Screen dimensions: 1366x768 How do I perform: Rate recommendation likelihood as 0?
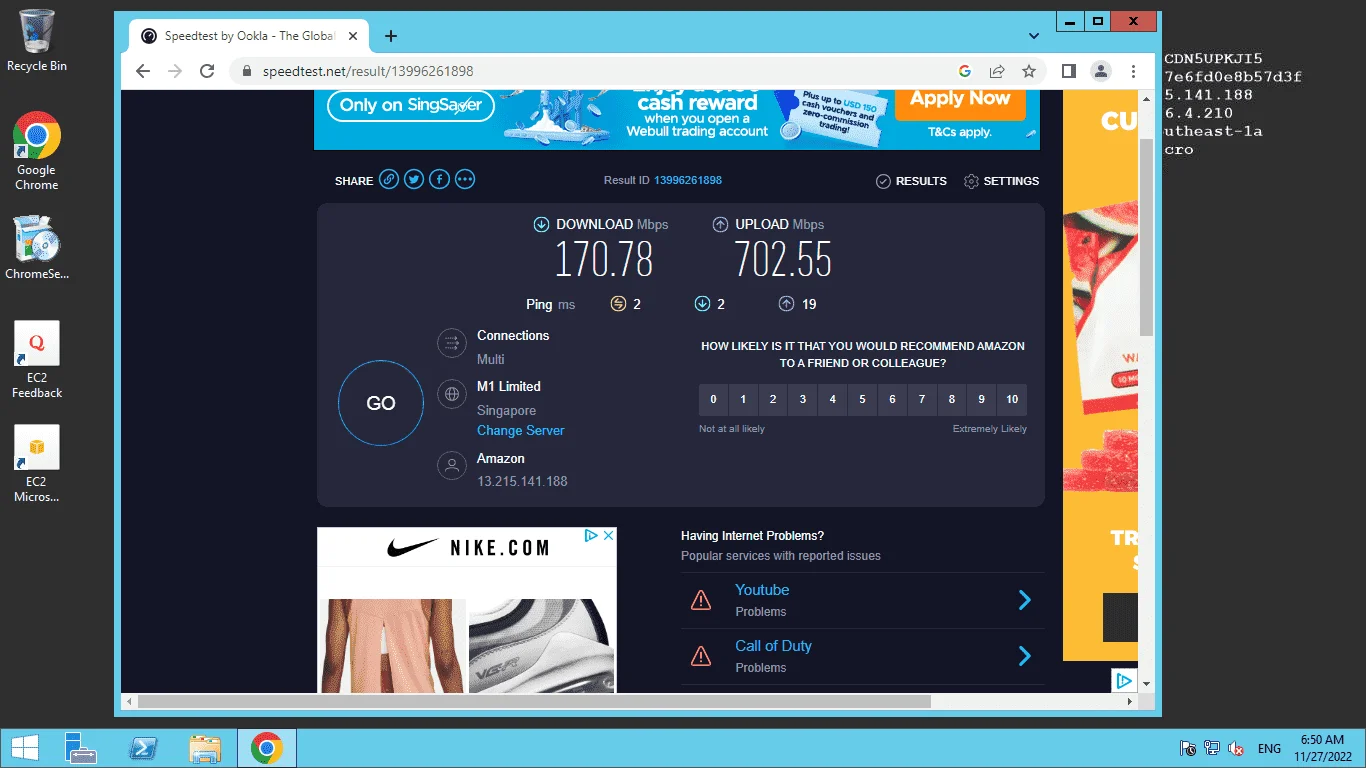tap(713, 399)
